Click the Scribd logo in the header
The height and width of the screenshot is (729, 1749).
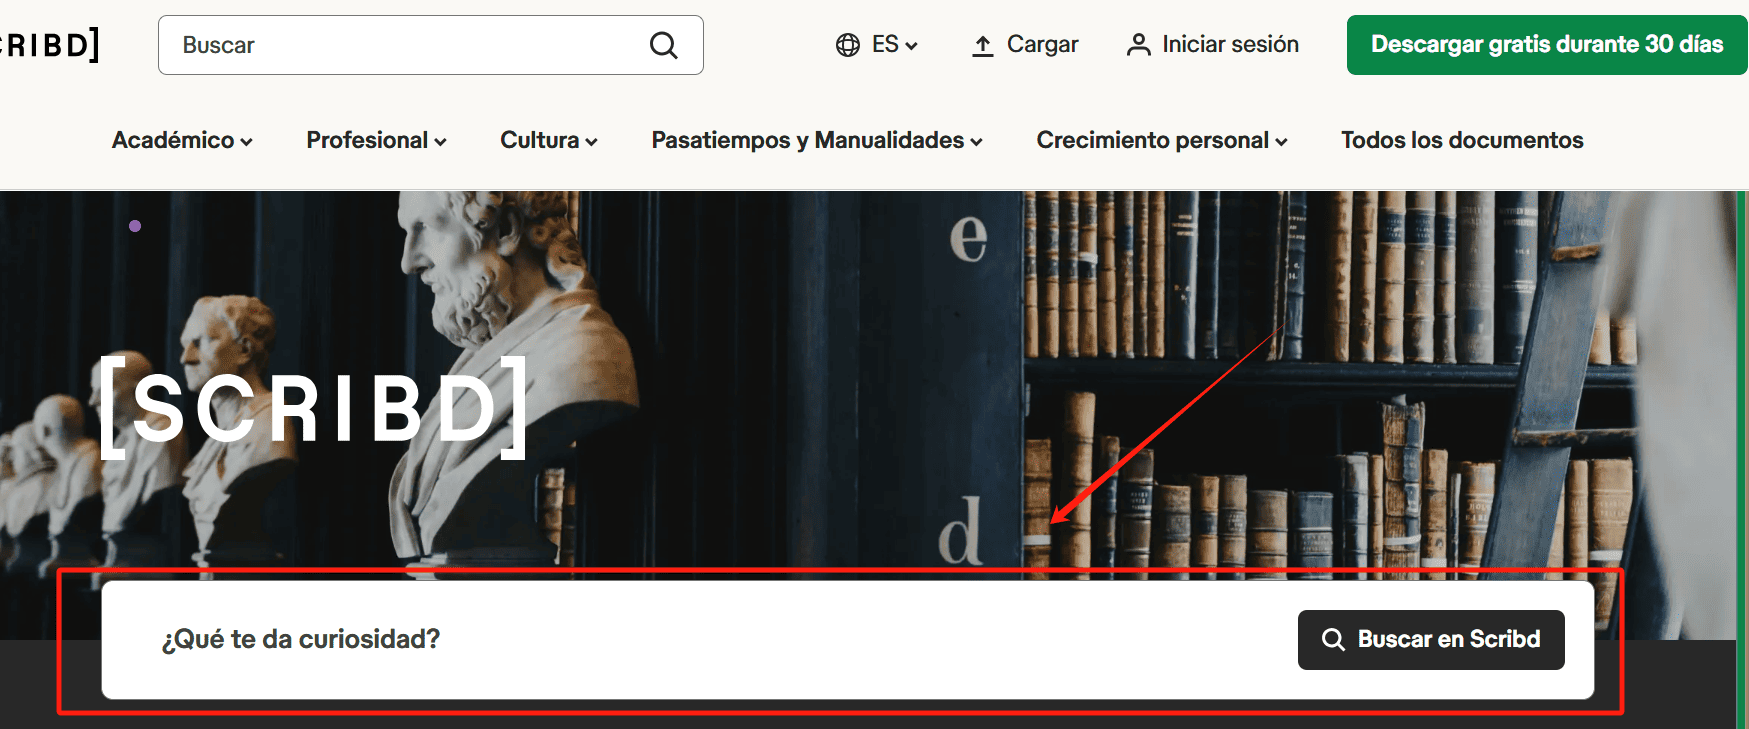50,45
